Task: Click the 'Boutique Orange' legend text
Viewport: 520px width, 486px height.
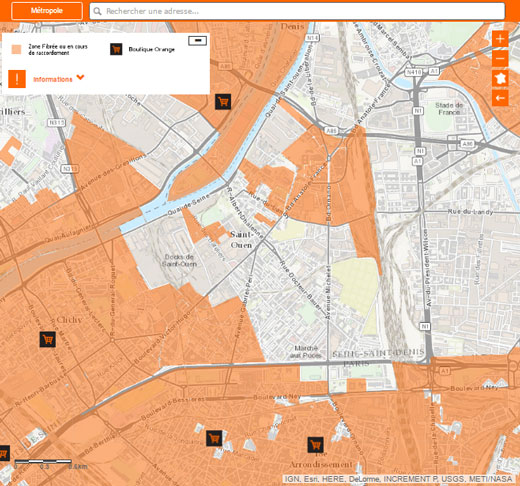Action: coord(152,50)
